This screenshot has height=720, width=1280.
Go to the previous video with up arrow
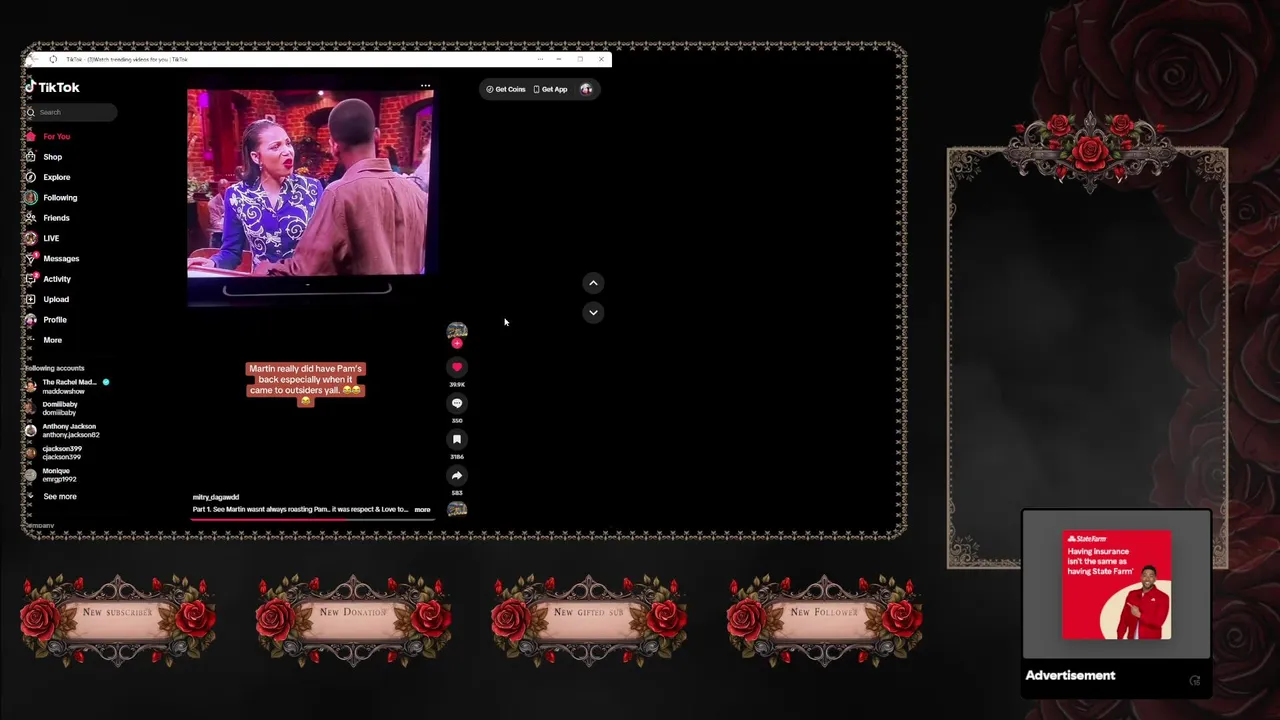click(x=593, y=283)
